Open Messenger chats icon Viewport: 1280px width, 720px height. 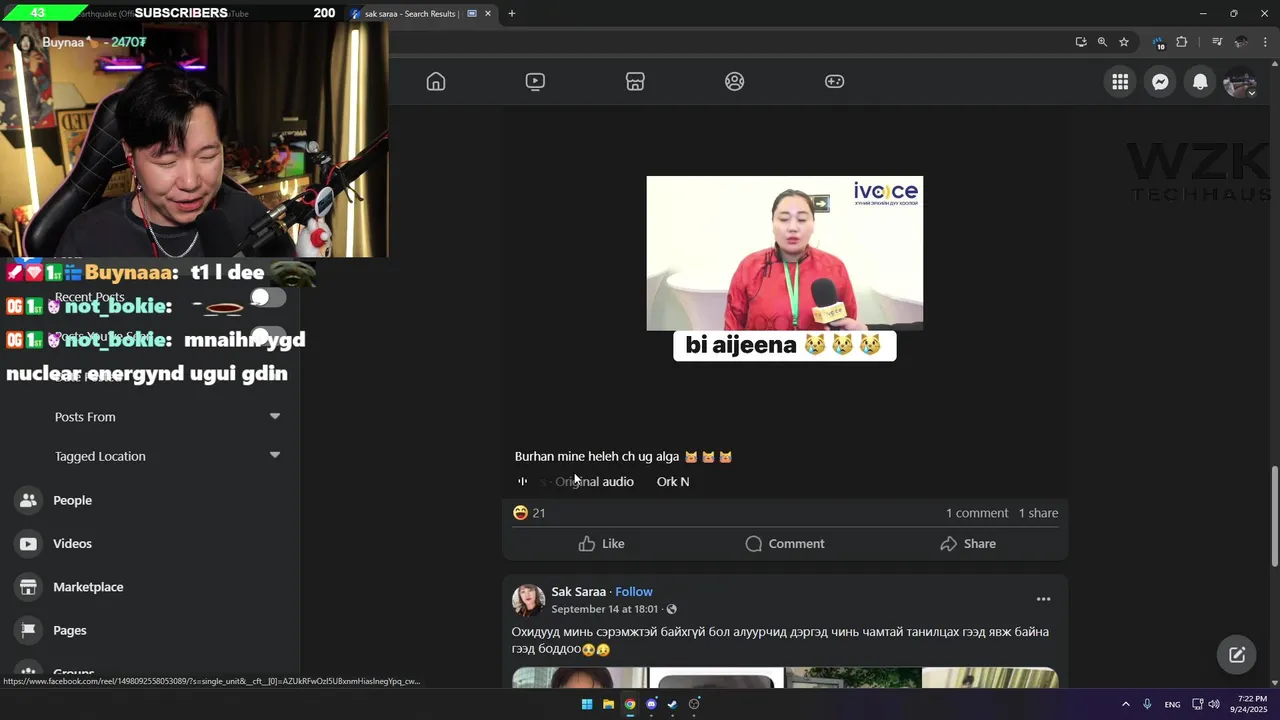coord(1160,82)
